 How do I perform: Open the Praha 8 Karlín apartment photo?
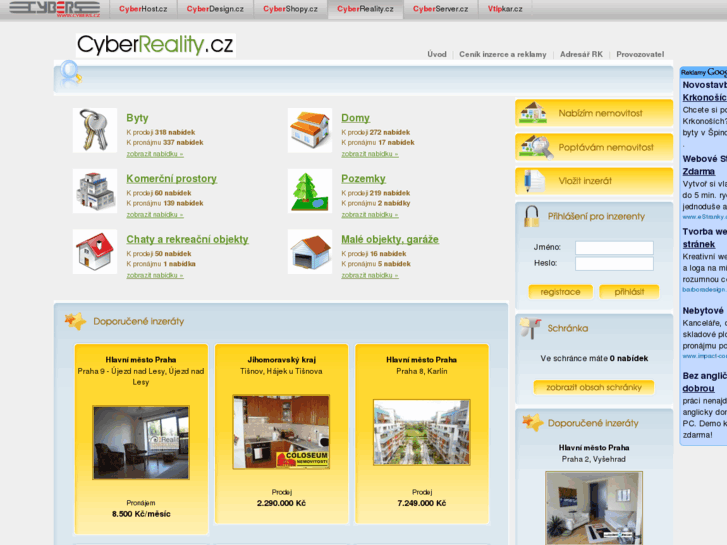tap(422, 432)
